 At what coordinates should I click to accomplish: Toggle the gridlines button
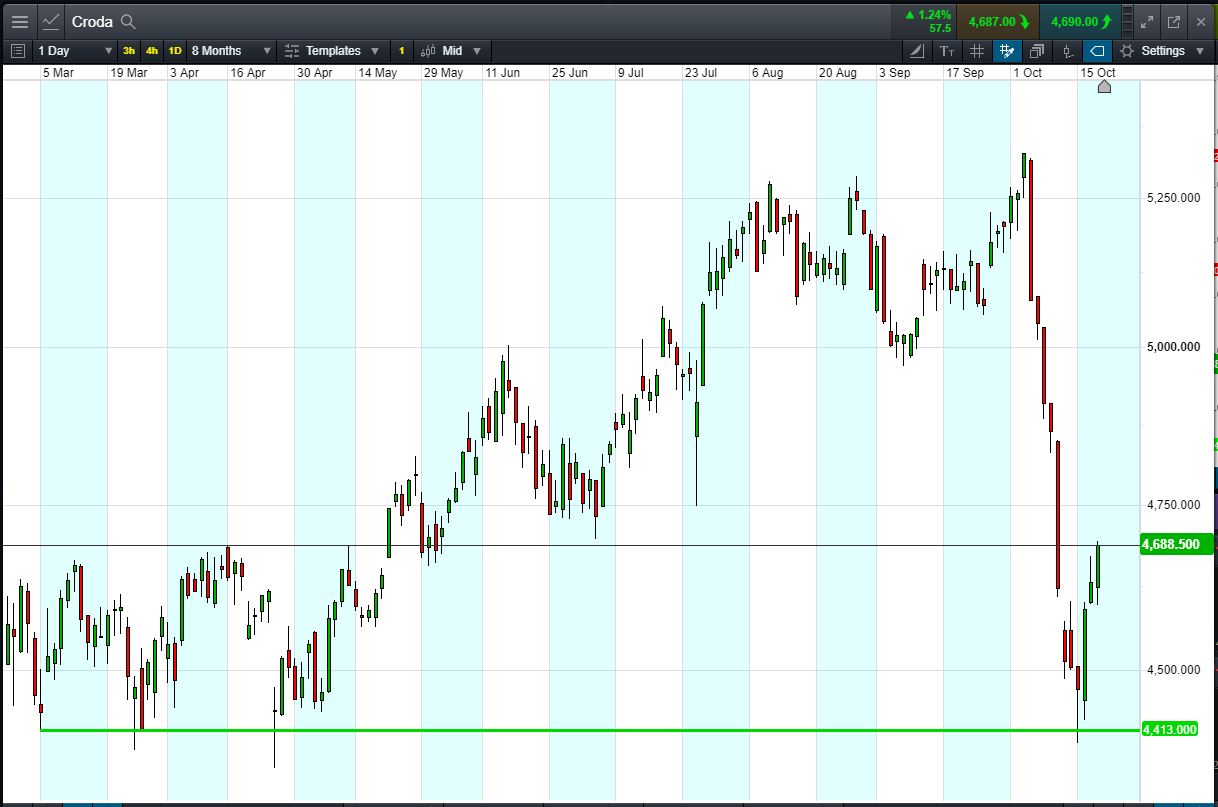coord(977,51)
